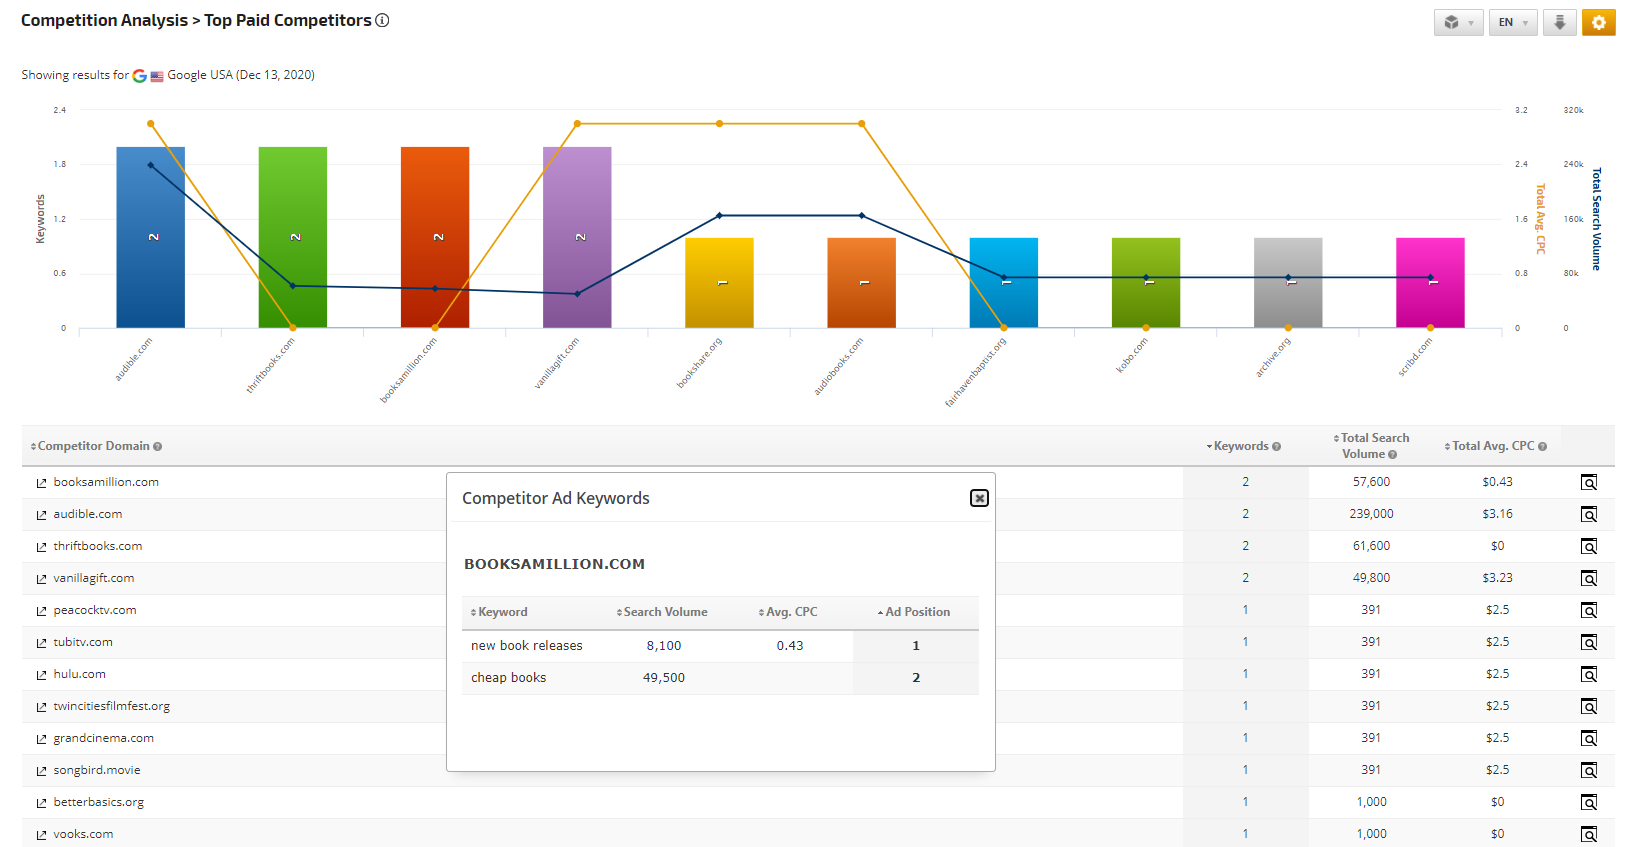Click the blue audible.com chart bar
This screenshot has height=847, width=1634.
click(150, 237)
